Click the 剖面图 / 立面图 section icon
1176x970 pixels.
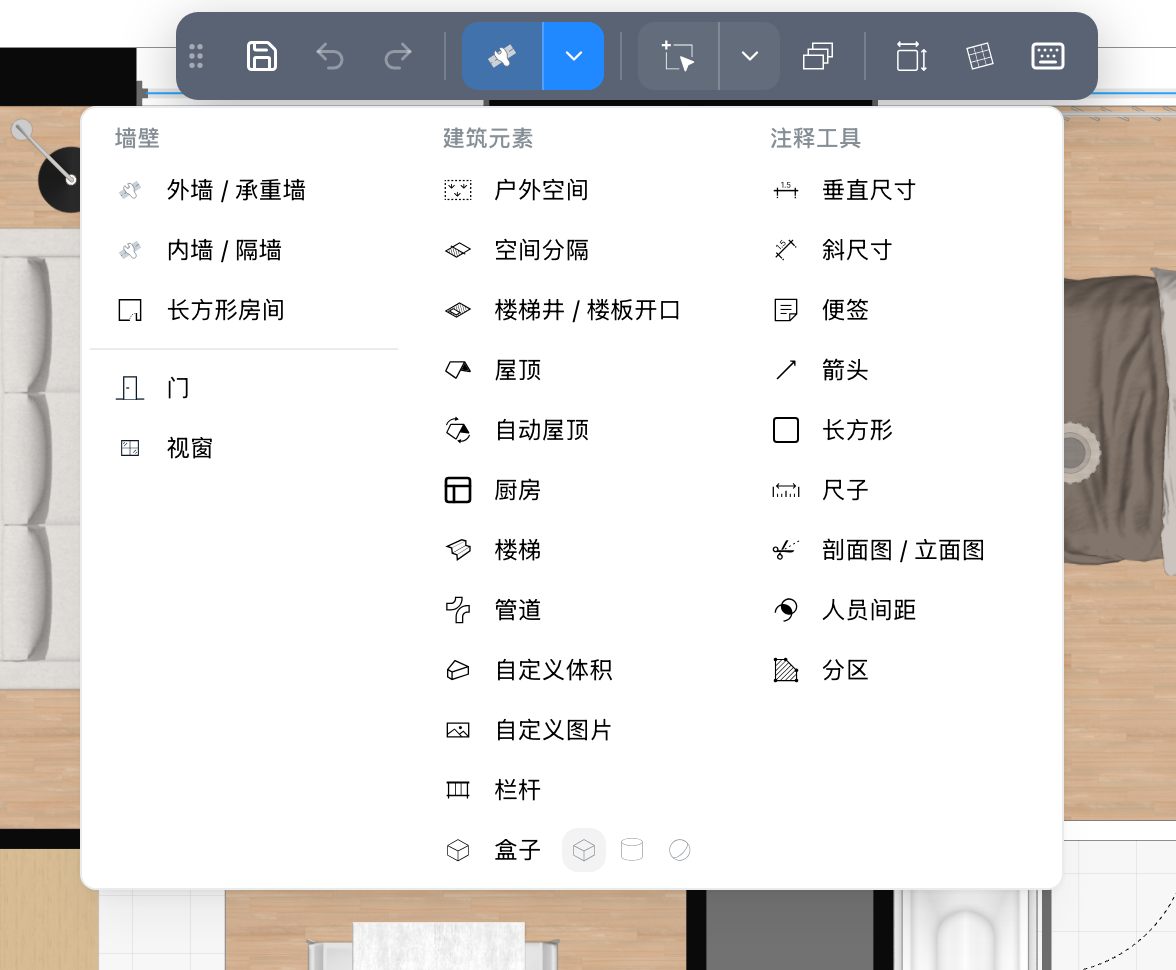785,550
